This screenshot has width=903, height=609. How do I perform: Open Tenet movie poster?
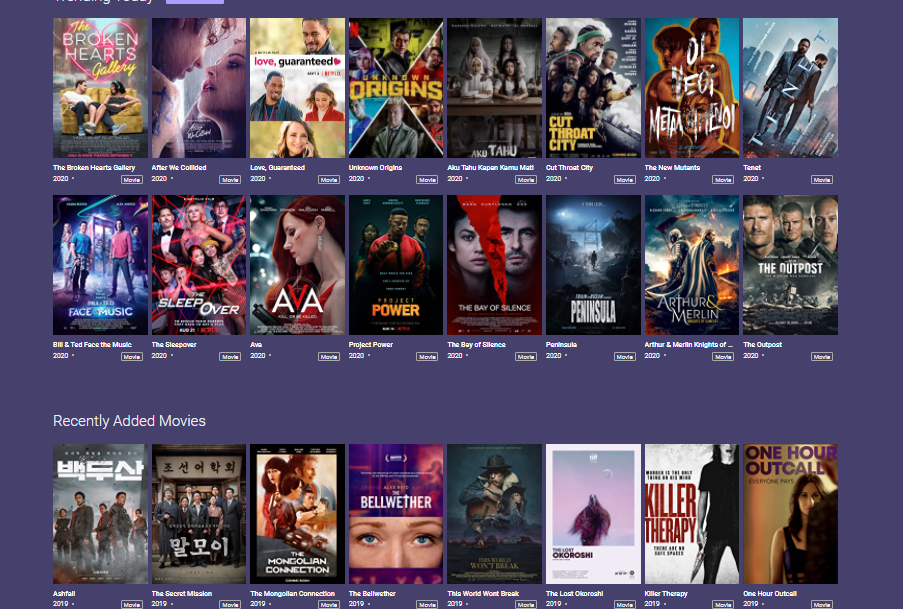pyautogui.click(x=790, y=88)
